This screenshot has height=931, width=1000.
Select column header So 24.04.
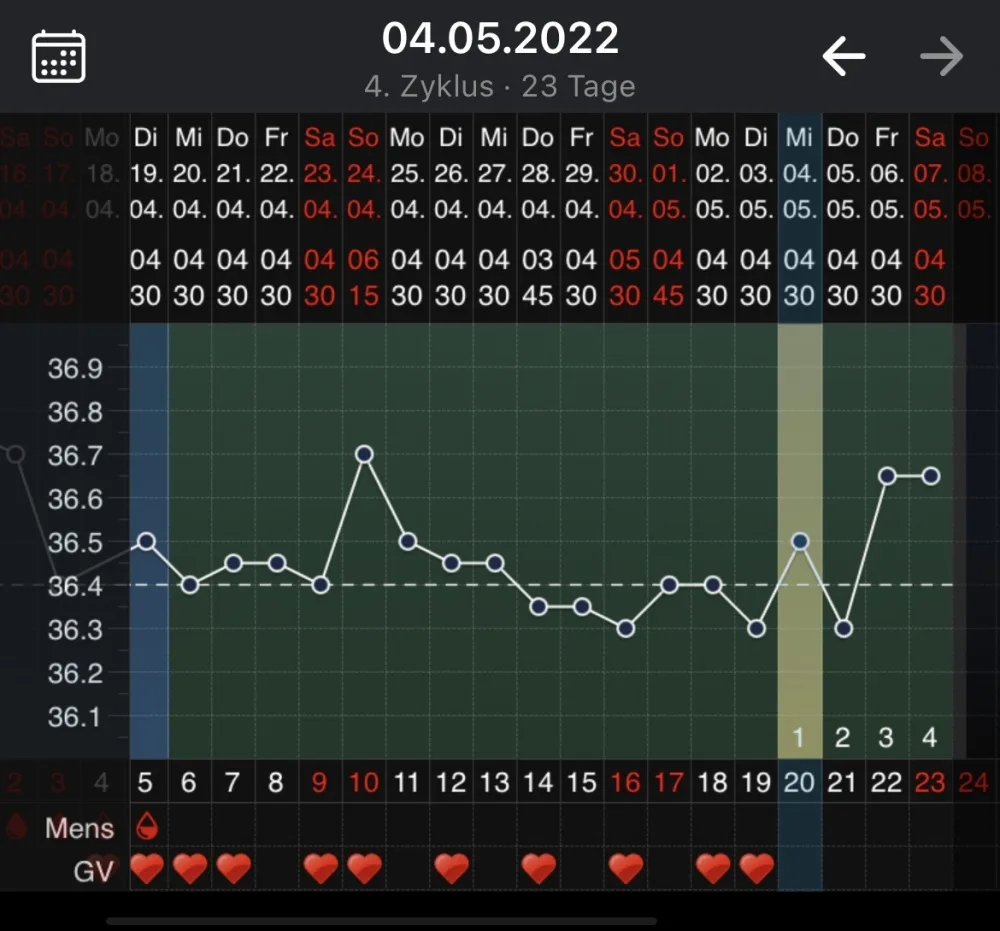click(x=364, y=173)
